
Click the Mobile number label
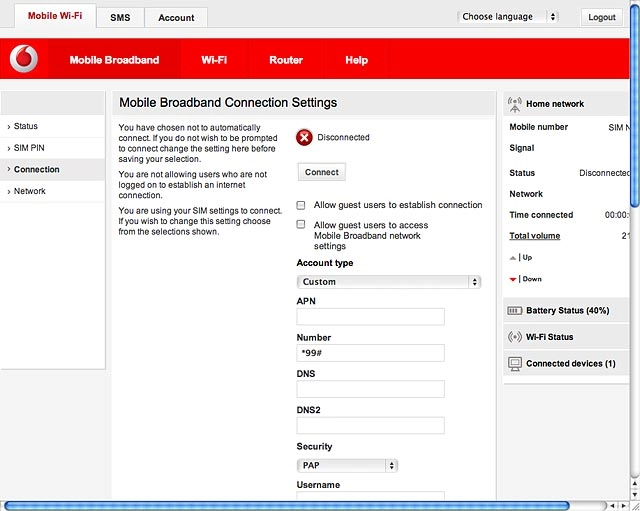coord(538,127)
